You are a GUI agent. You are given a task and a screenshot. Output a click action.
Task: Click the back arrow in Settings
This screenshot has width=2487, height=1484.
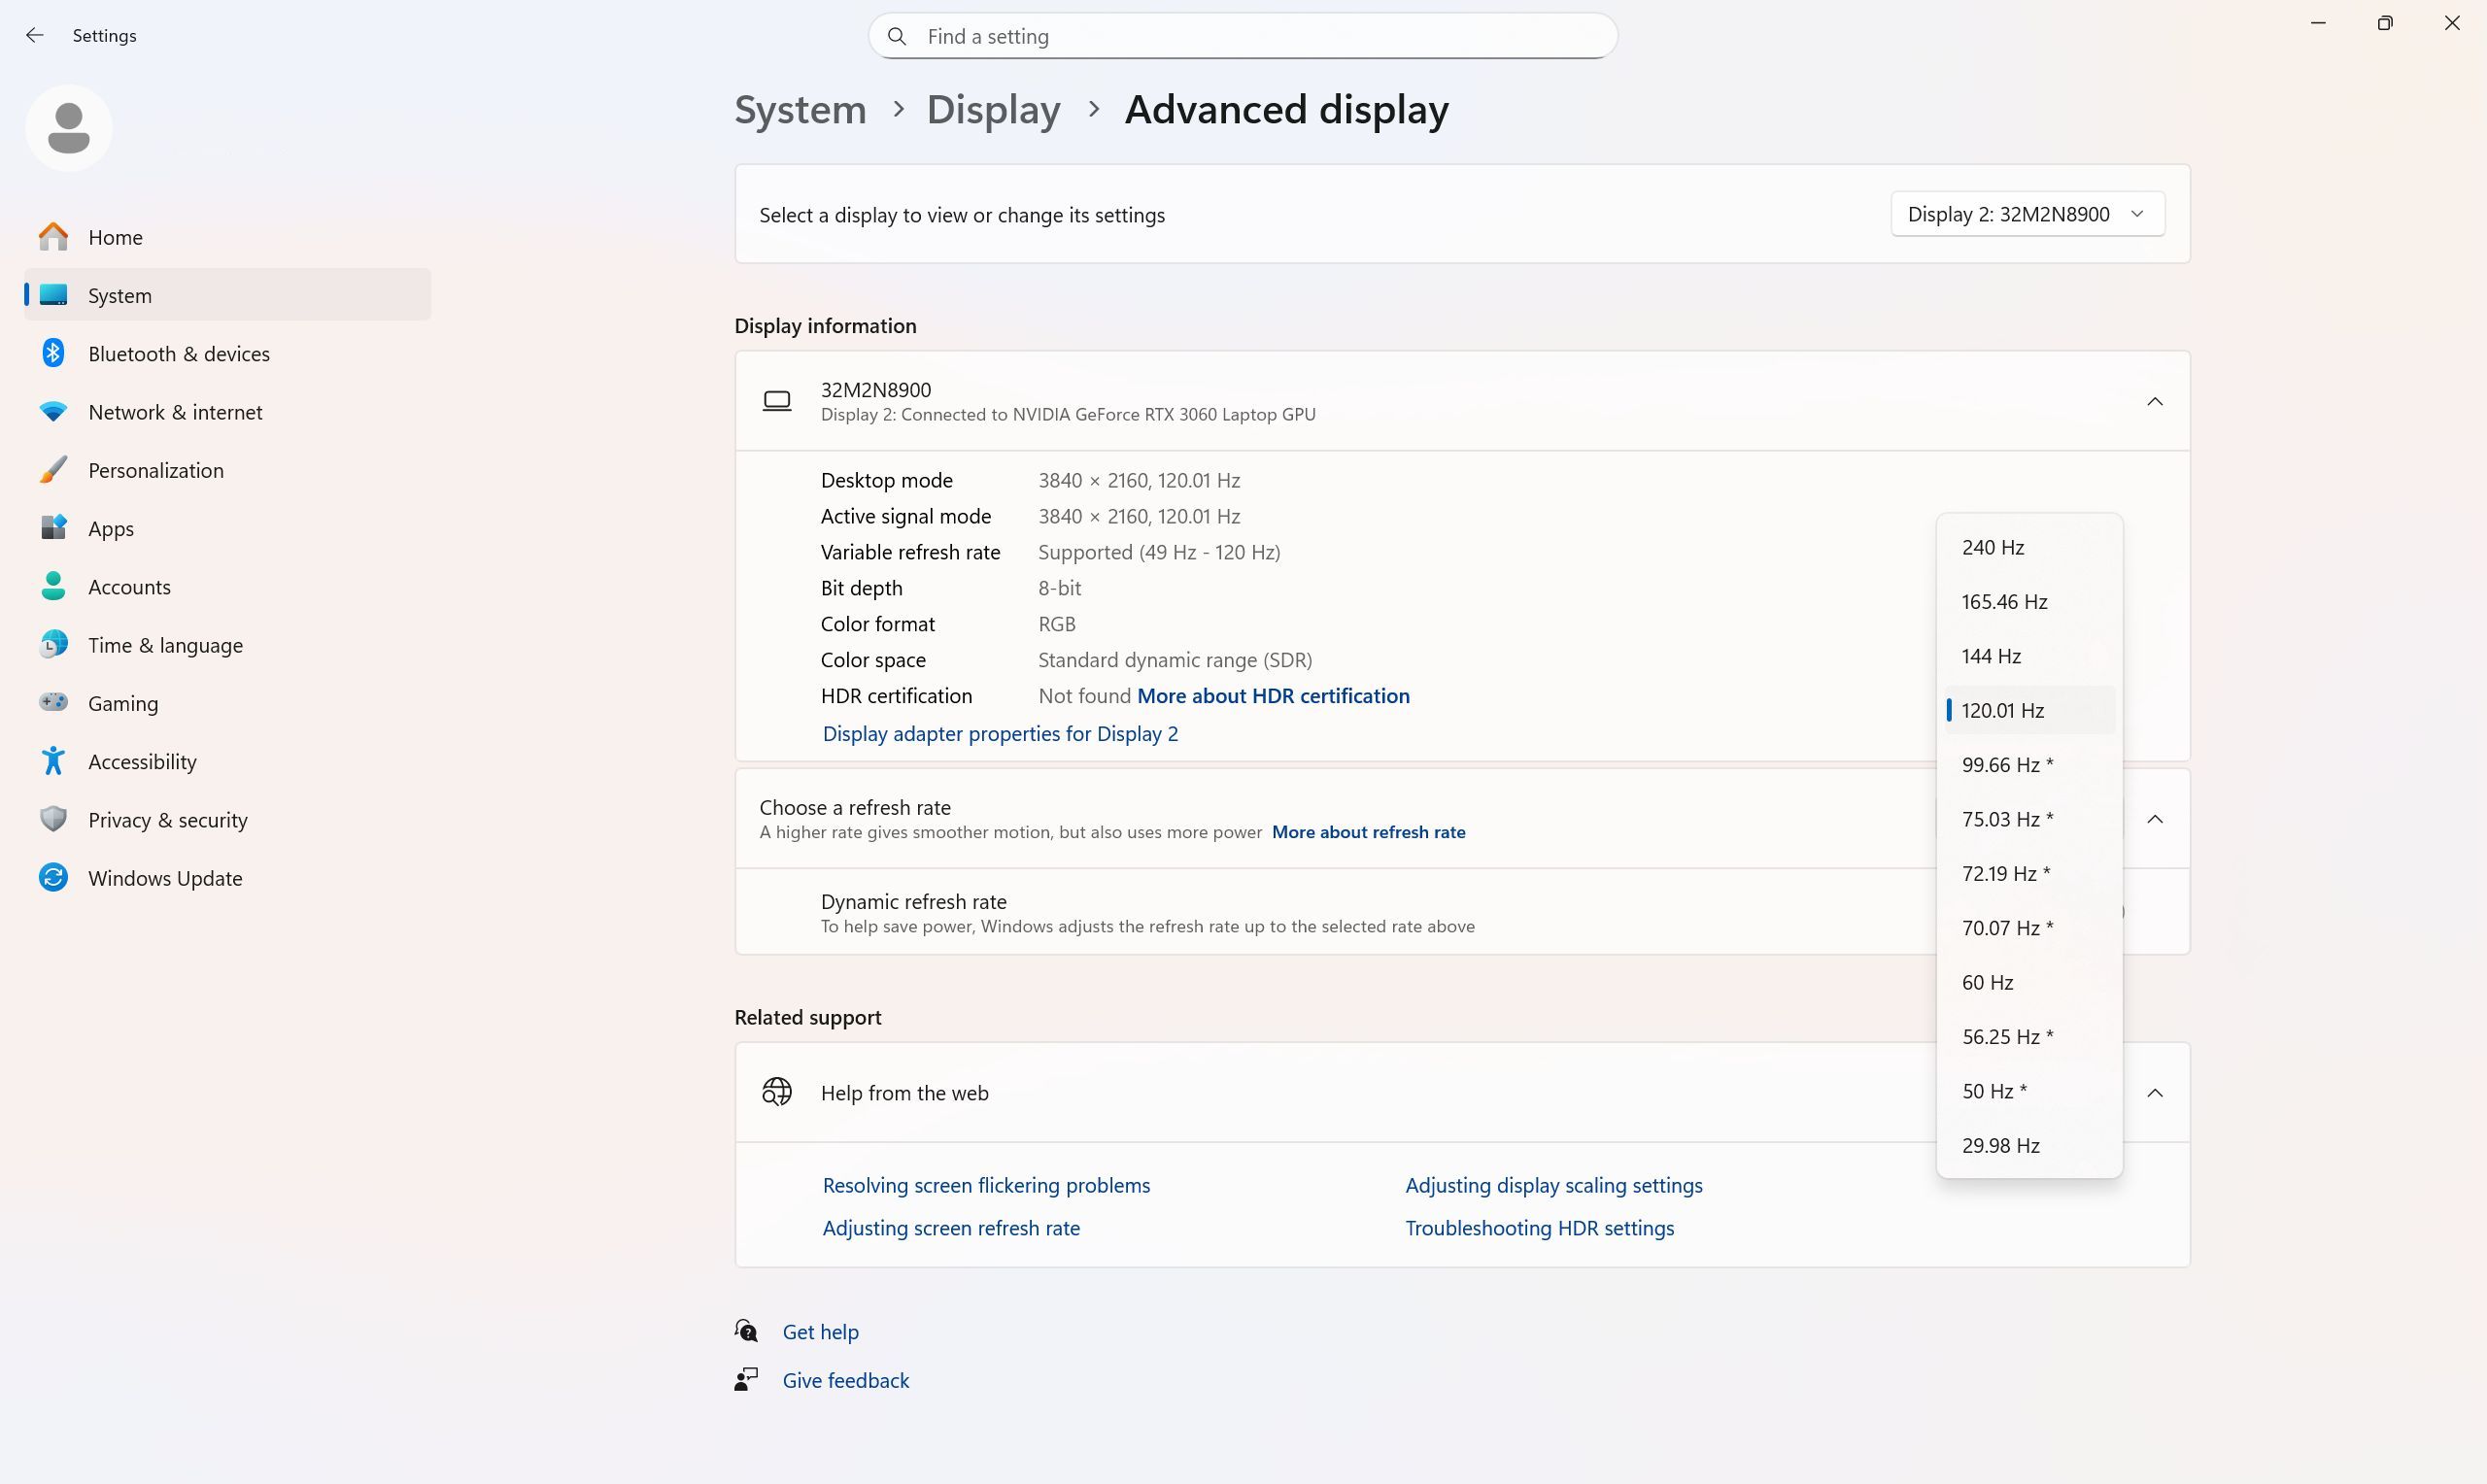click(x=35, y=36)
